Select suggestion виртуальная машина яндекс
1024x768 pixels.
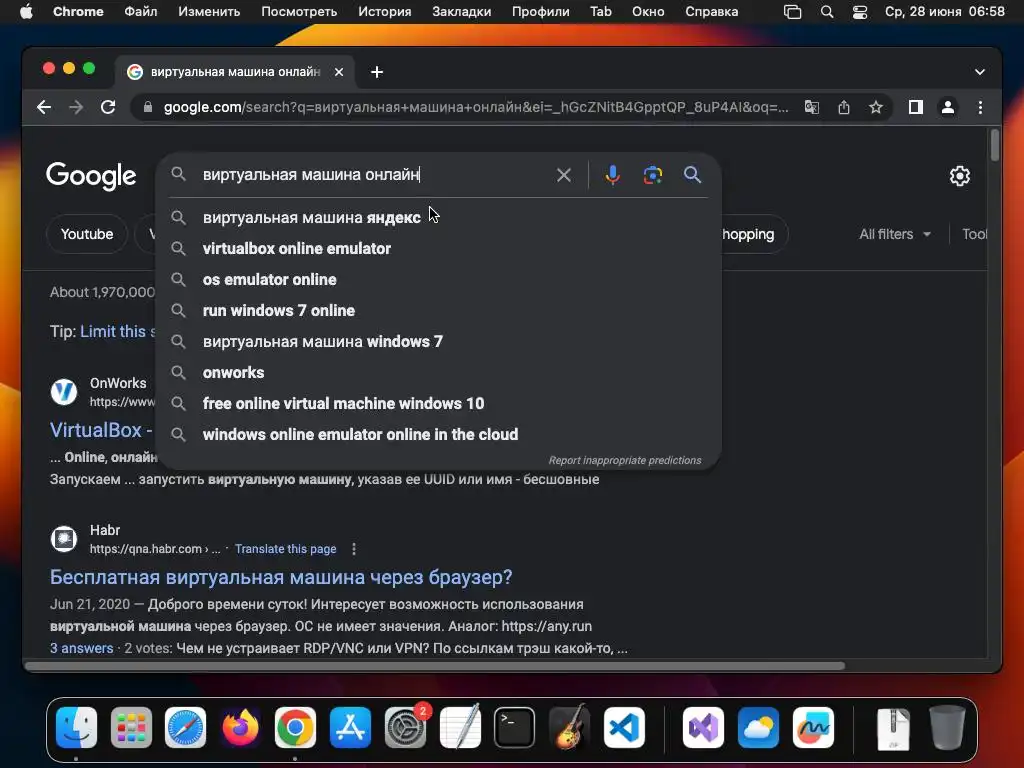tap(438, 217)
